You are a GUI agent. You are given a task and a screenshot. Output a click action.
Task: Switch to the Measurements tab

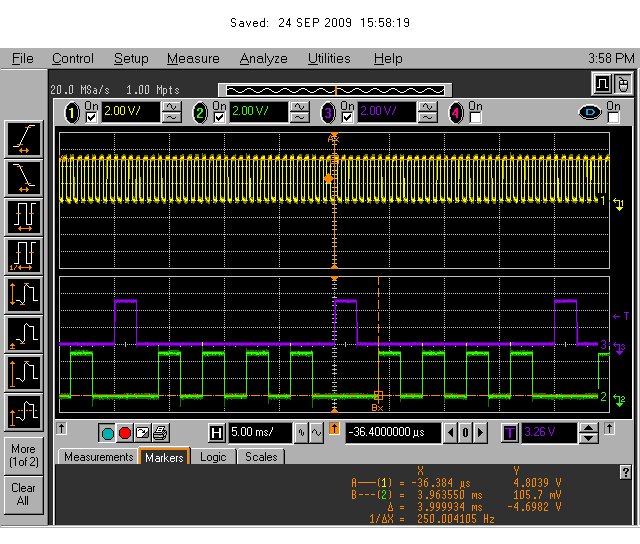pos(98,457)
